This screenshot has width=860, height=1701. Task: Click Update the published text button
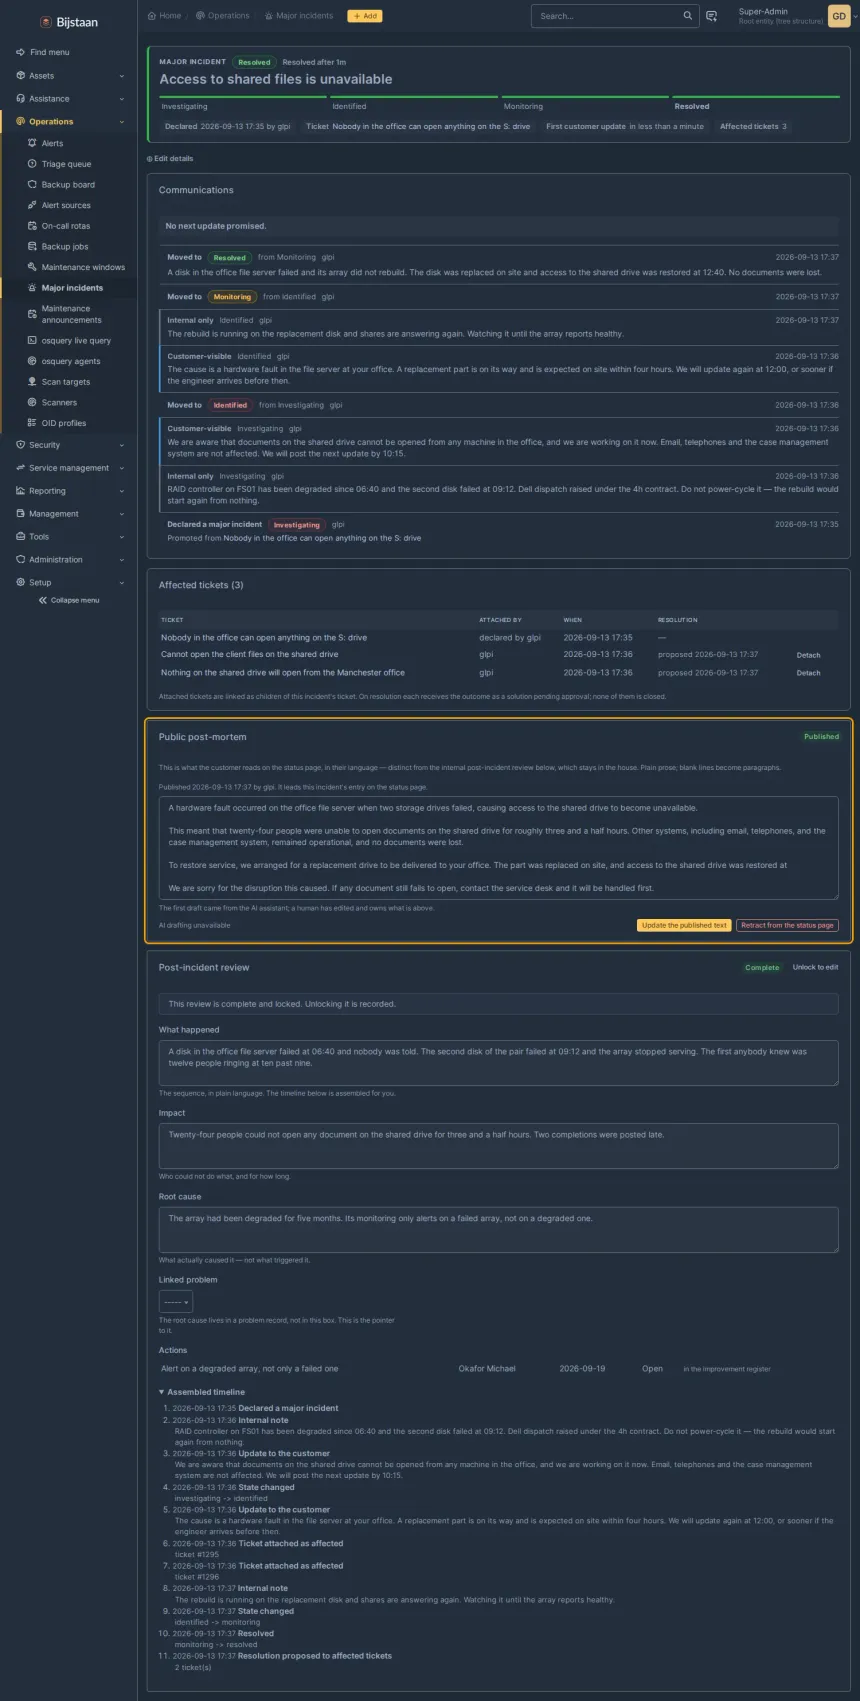point(684,926)
